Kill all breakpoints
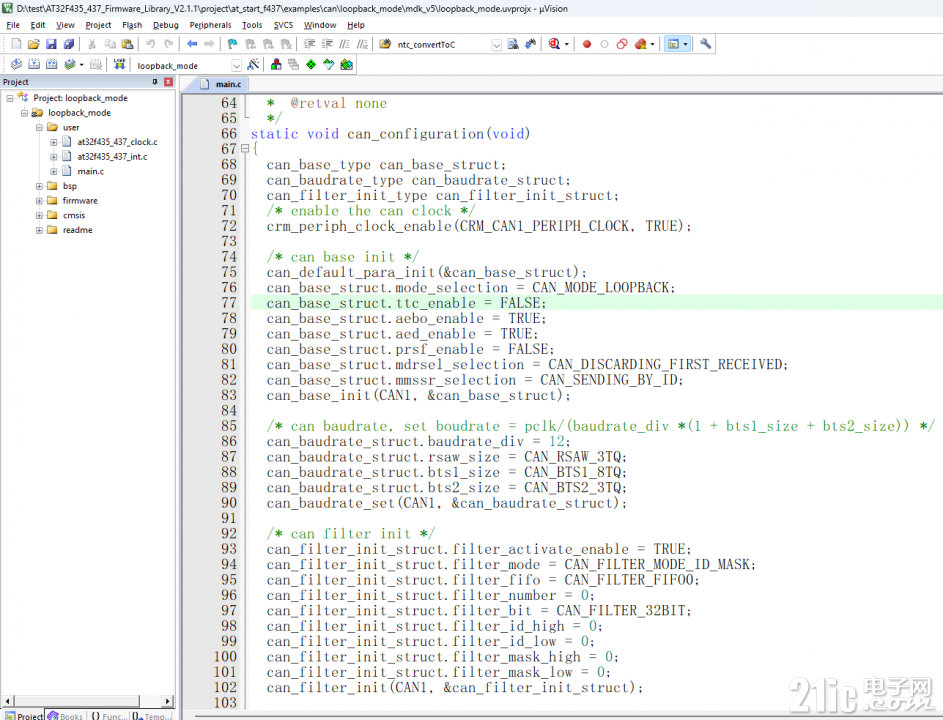Viewport: 943px width, 720px height. [641, 44]
